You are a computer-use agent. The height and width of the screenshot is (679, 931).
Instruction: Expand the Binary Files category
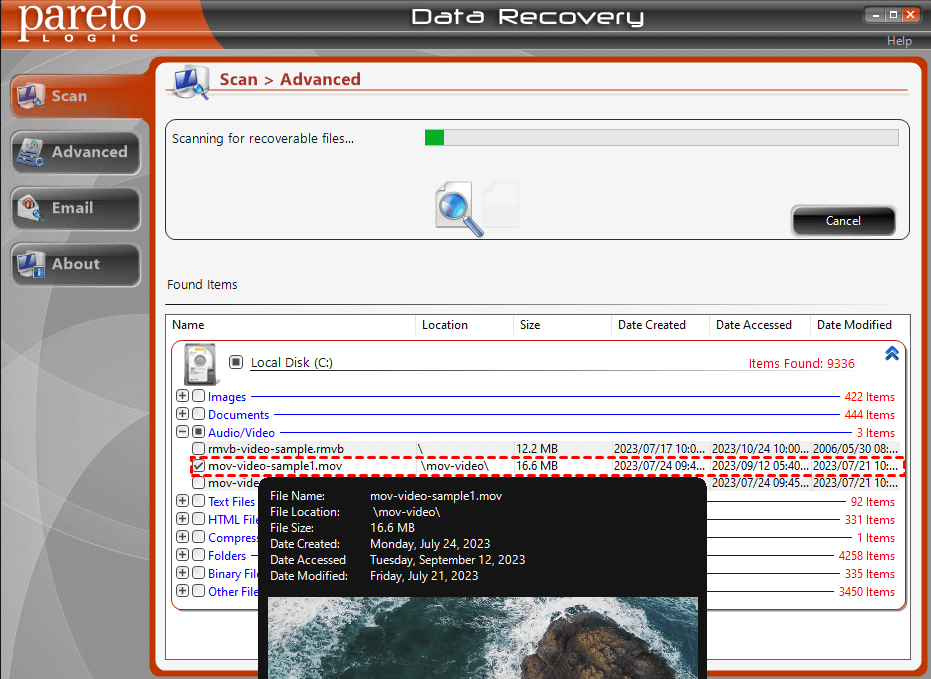pos(182,573)
